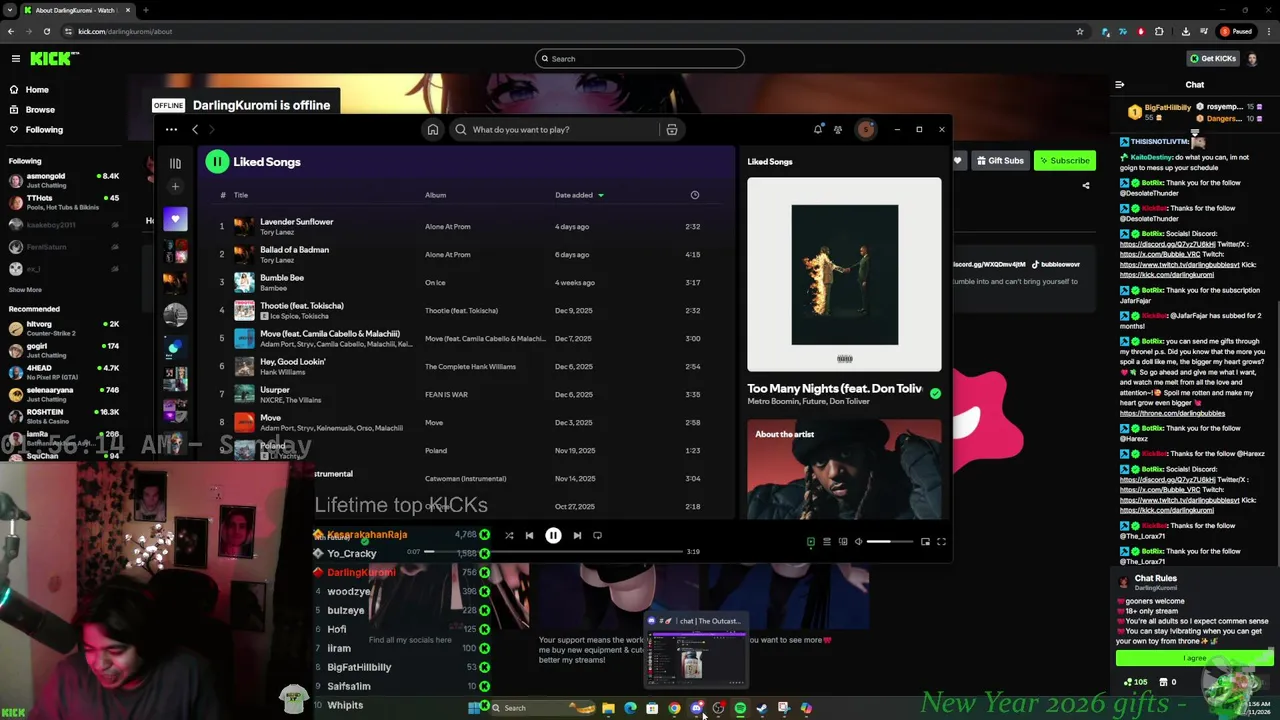Pause playback in Spotify bottom bar

click(x=553, y=536)
